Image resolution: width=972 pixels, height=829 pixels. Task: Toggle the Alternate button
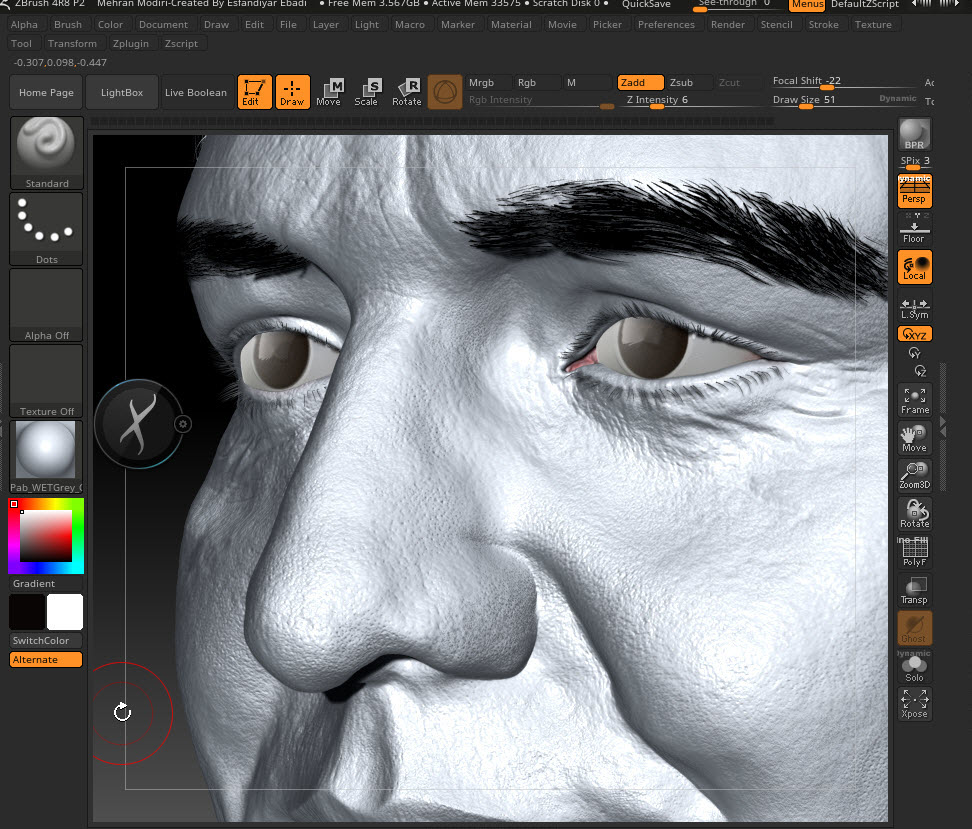click(x=46, y=660)
